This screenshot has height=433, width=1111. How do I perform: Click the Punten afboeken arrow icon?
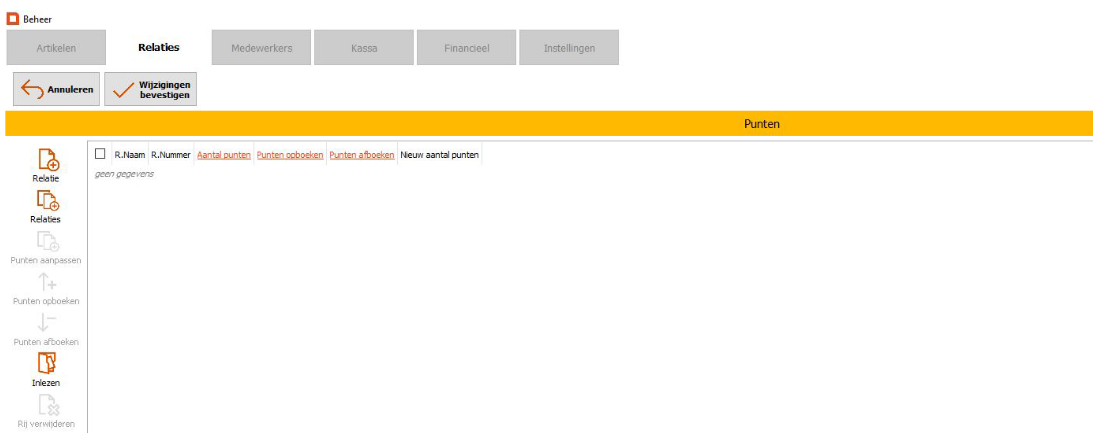point(47,323)
